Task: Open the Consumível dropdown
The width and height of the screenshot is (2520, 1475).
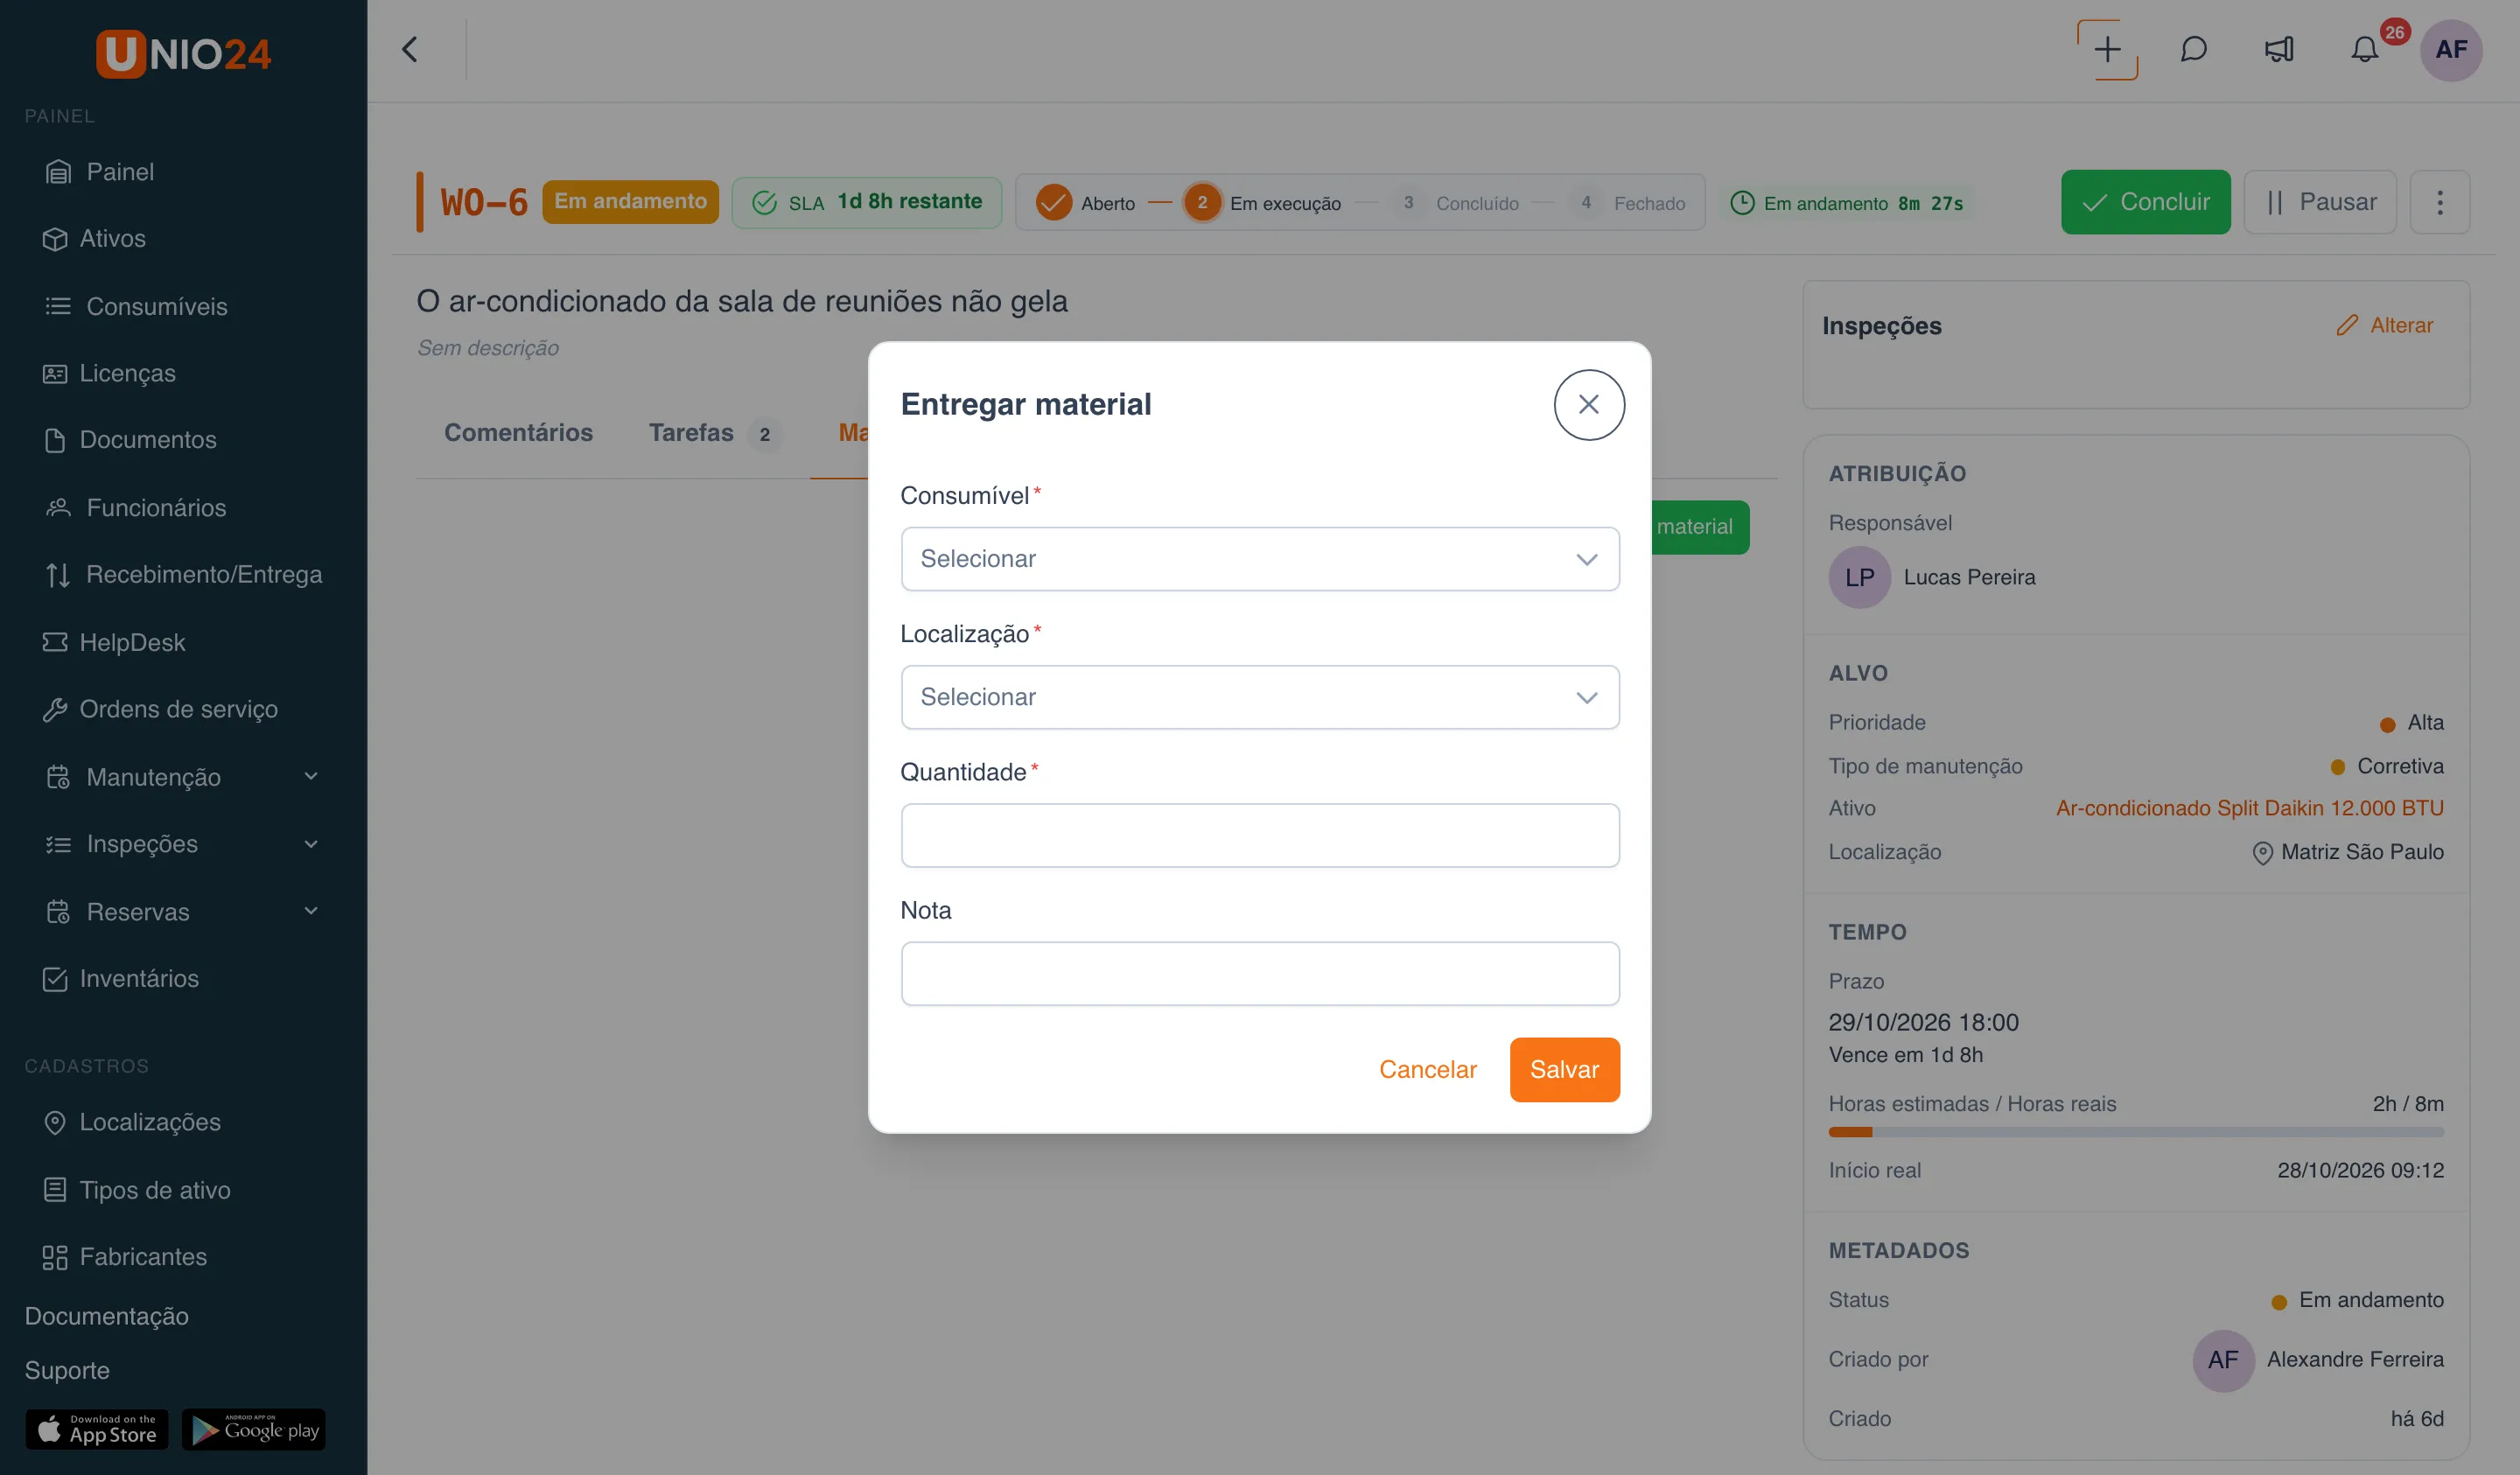Action: tap(1260, 559)
